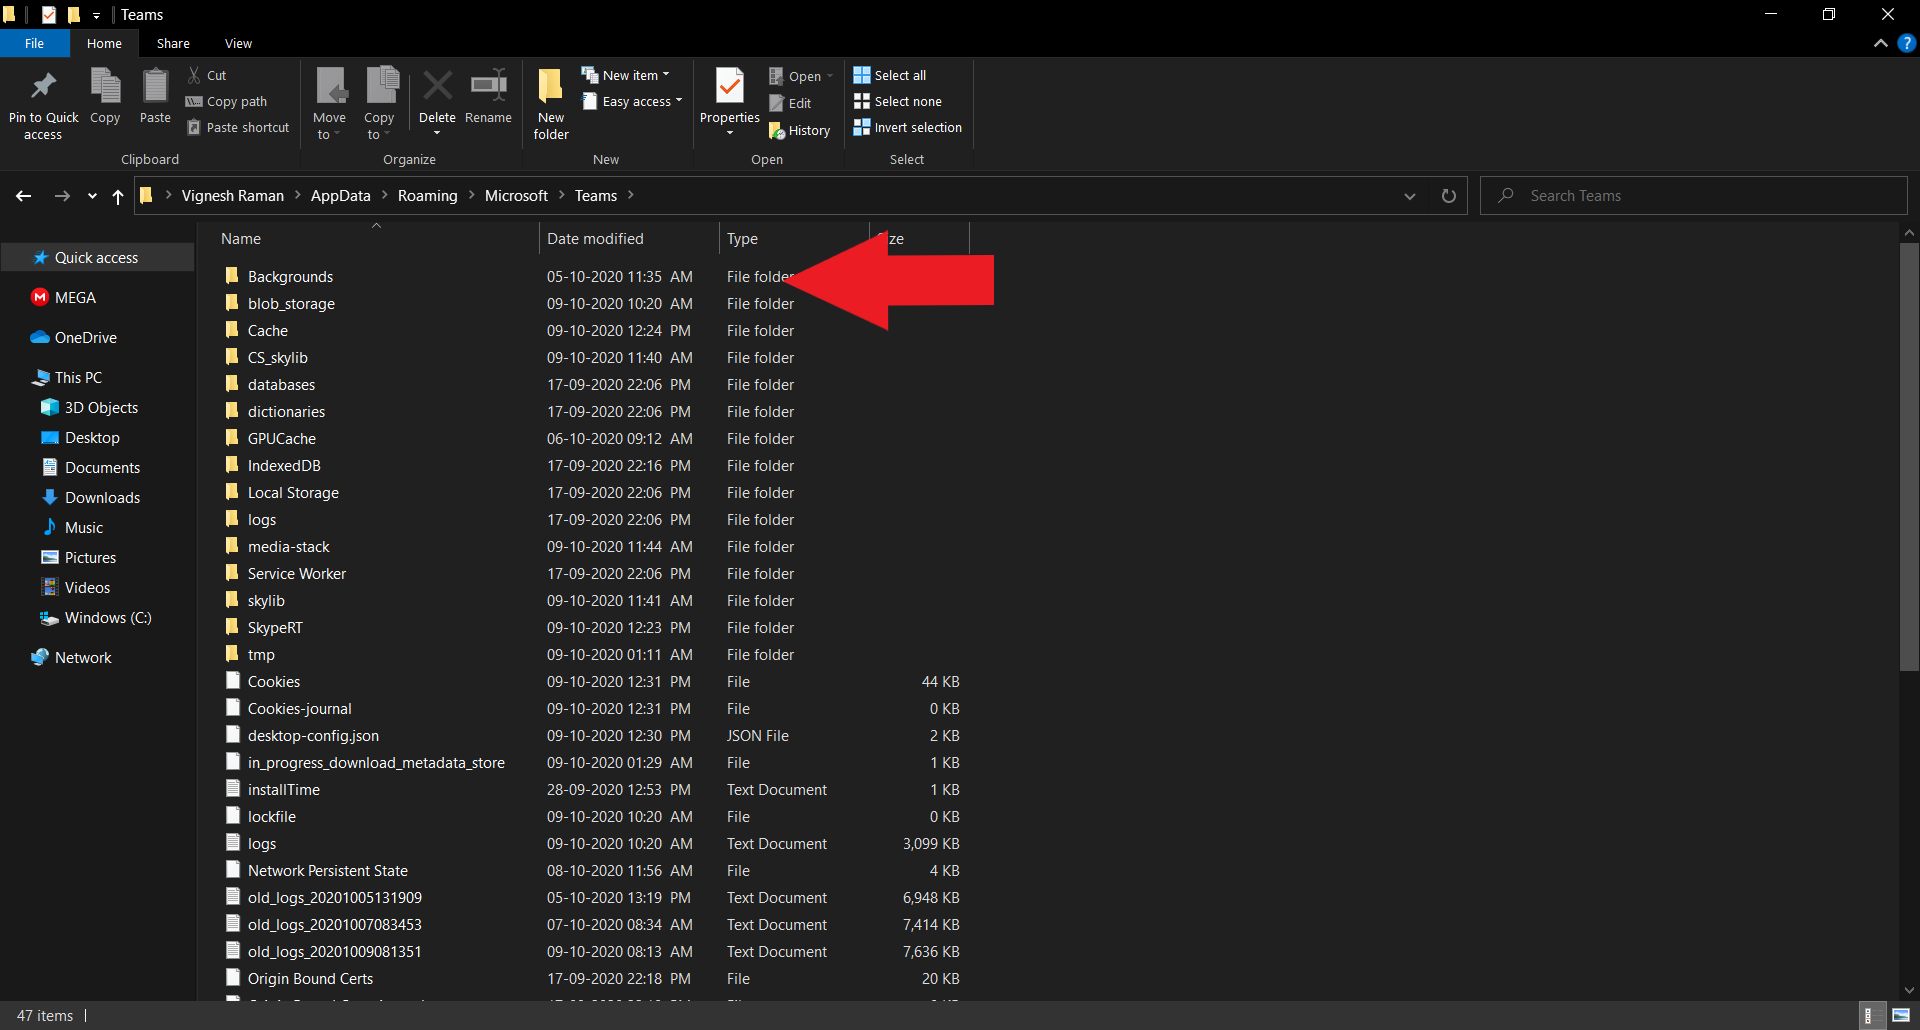
Task: Create a New folder from ribbon
Action: pyautogui.click(x=551, y=104)
